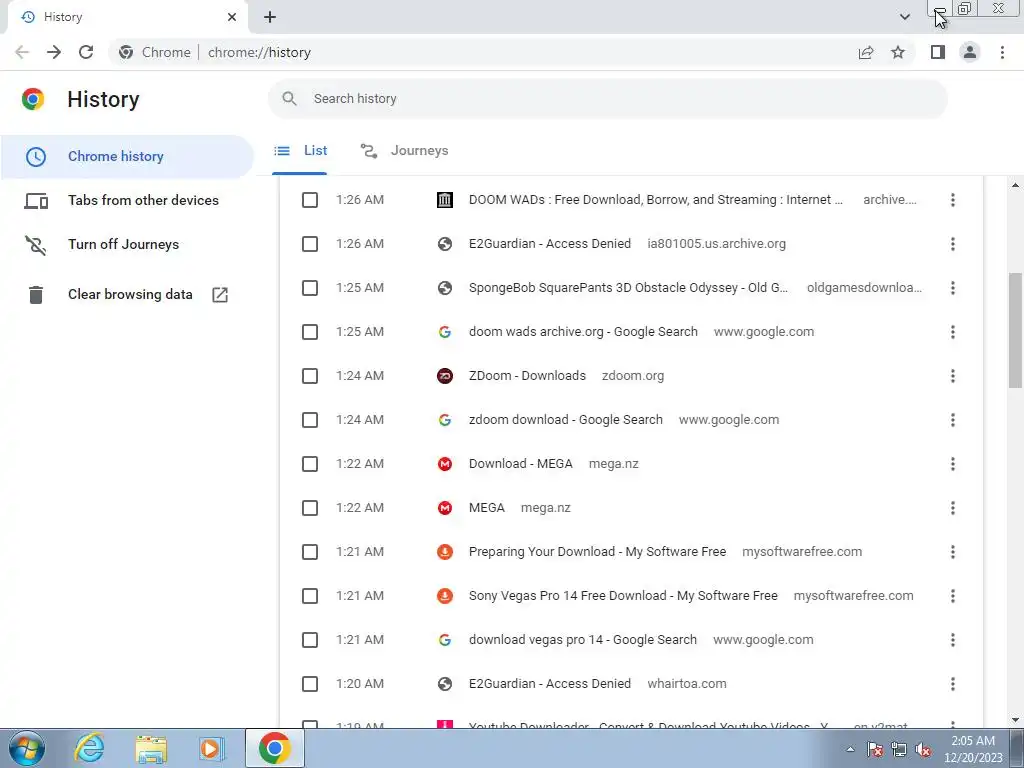Check the Preparing Your Download checkbox

310,552
